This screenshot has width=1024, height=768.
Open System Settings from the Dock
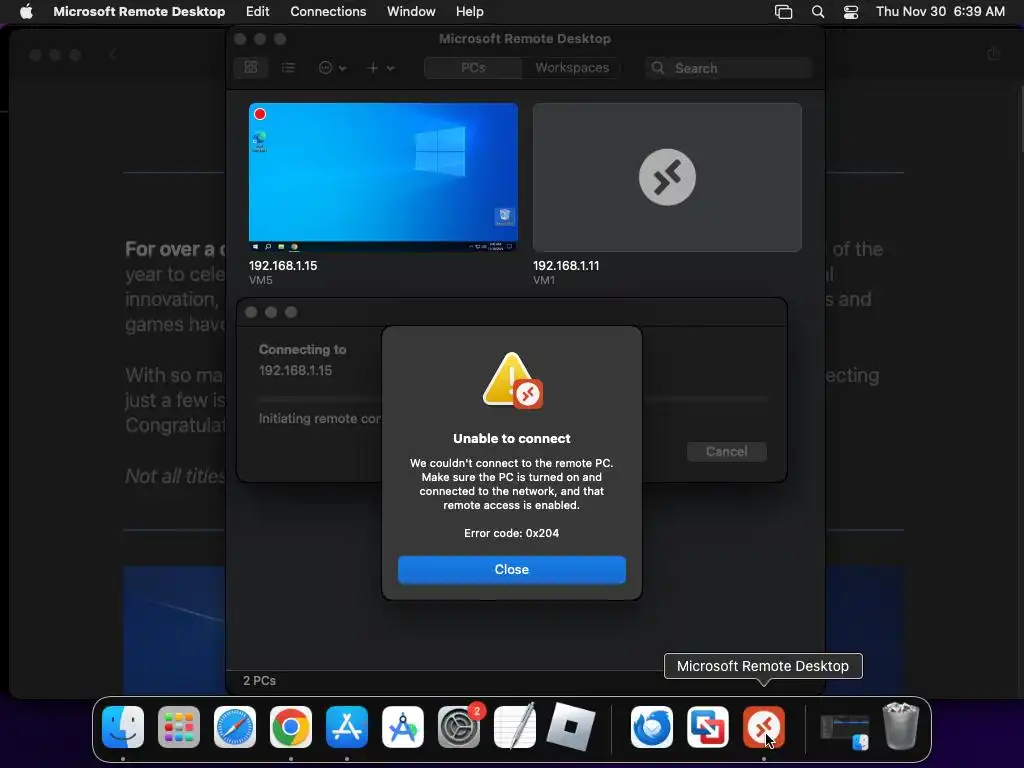459,727
